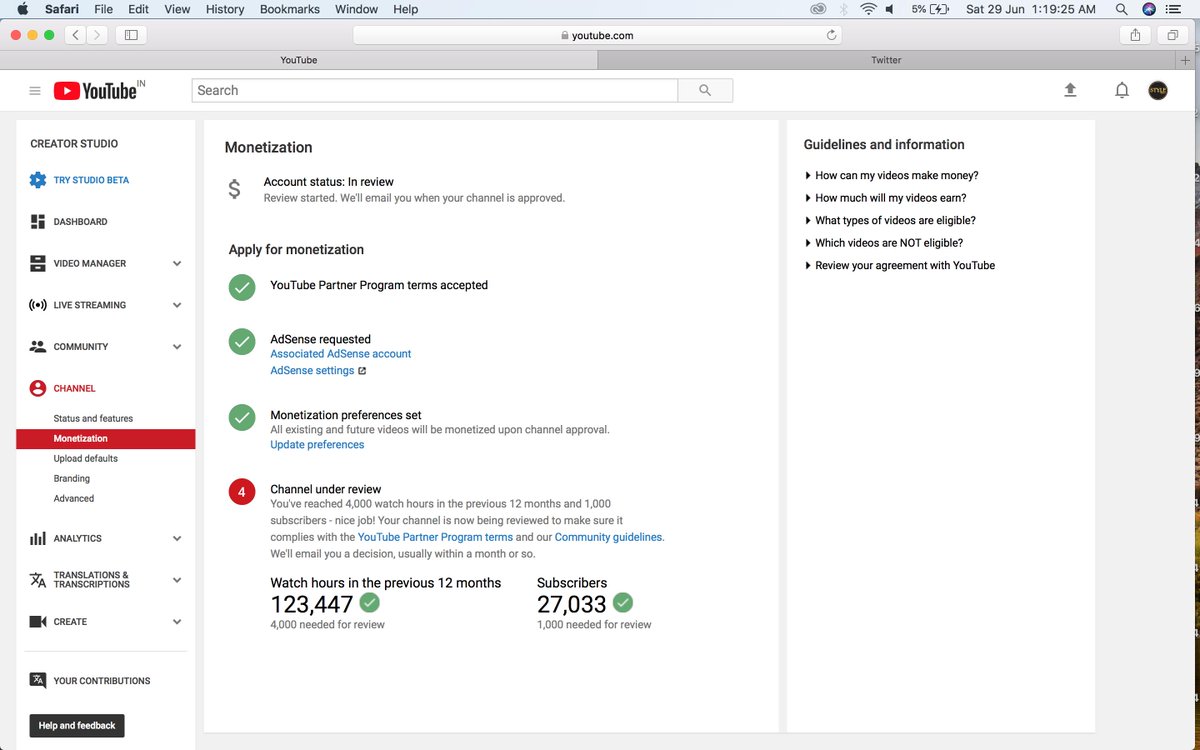This screenshot has width=1200, height=750.
Task: Toggle the Safari sidebar button
Action: click(x=131, y=35)
